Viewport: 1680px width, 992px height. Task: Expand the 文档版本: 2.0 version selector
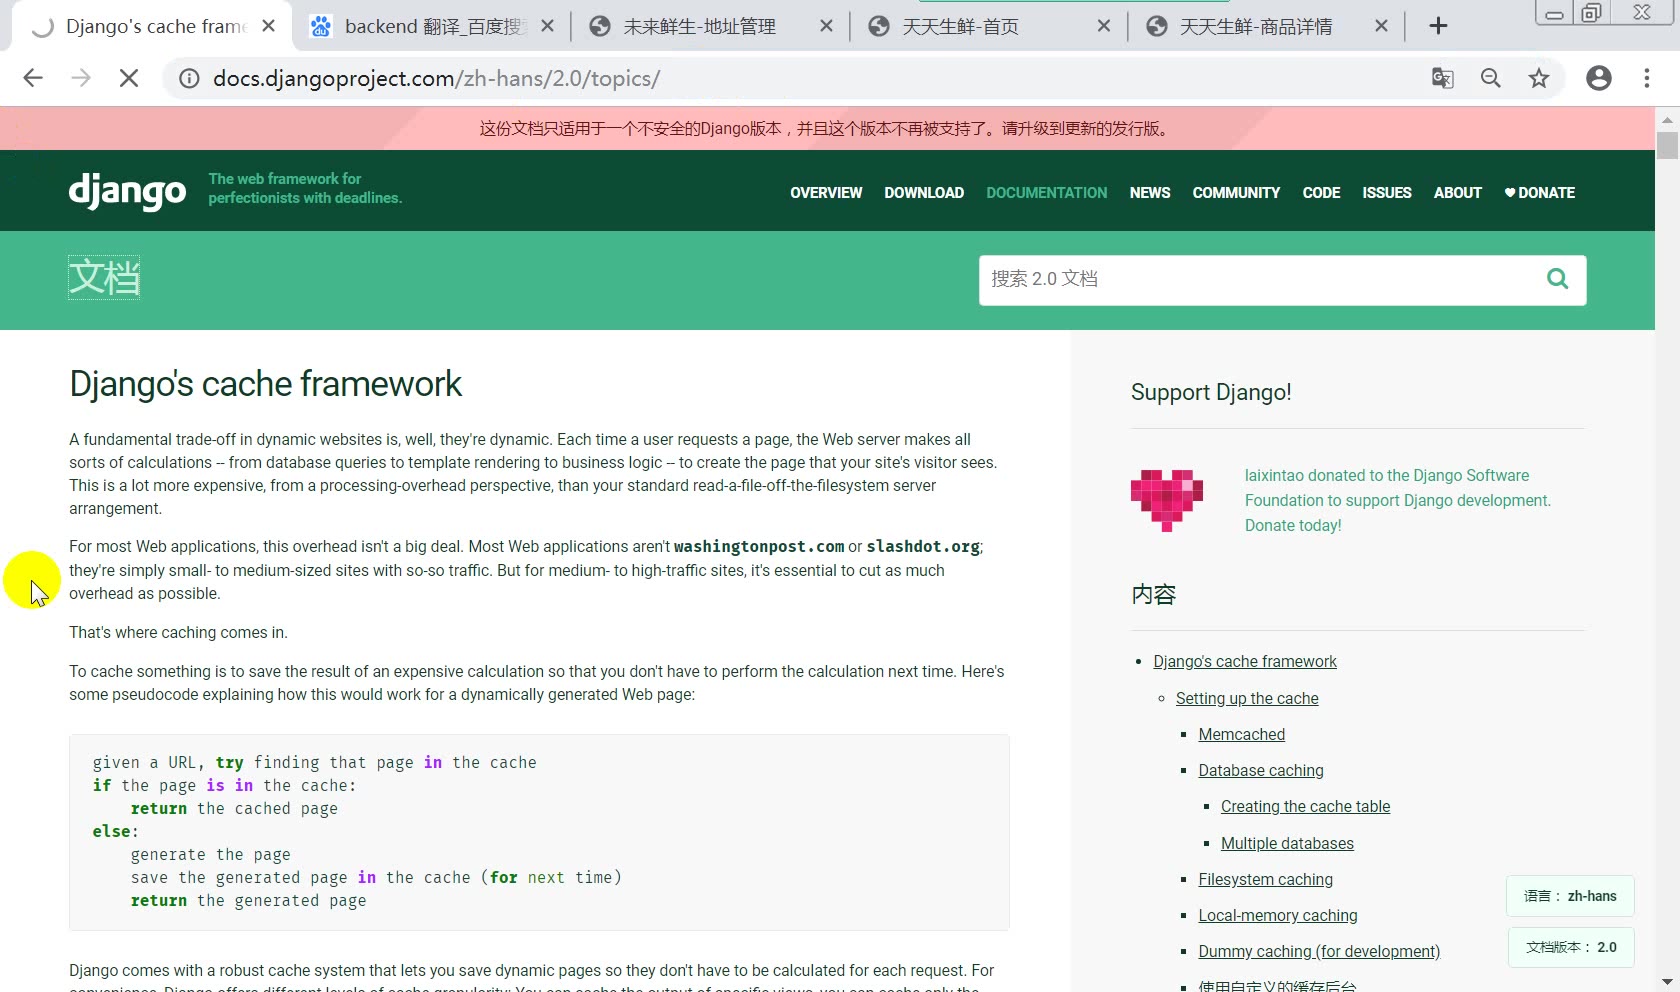click(x=1571, y=947)
